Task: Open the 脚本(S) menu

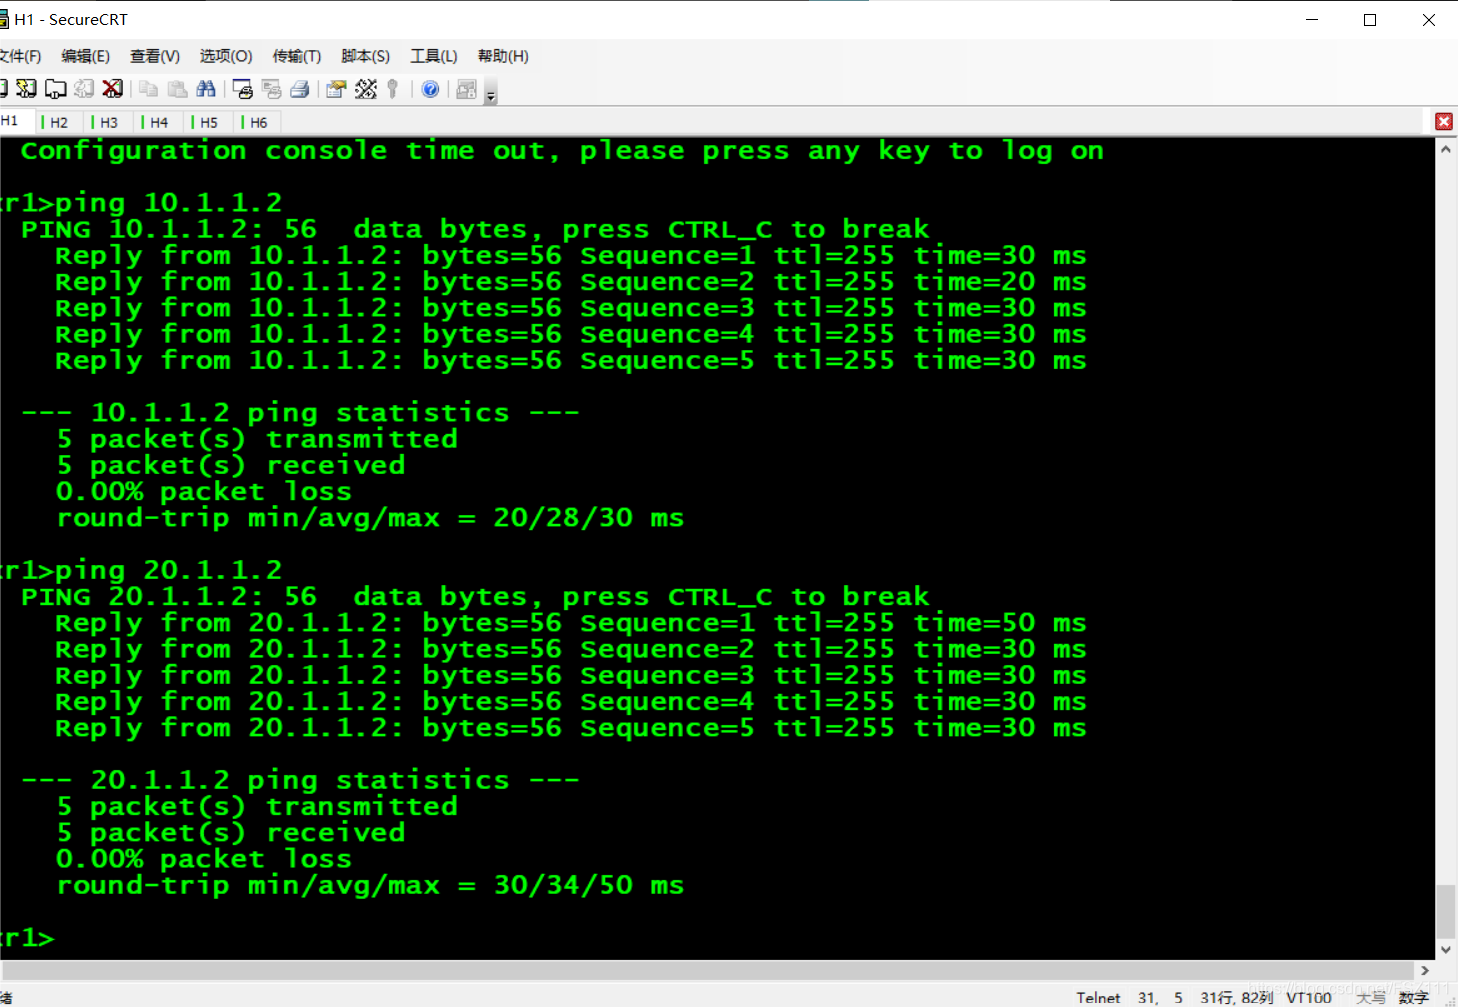Action: 365,56
